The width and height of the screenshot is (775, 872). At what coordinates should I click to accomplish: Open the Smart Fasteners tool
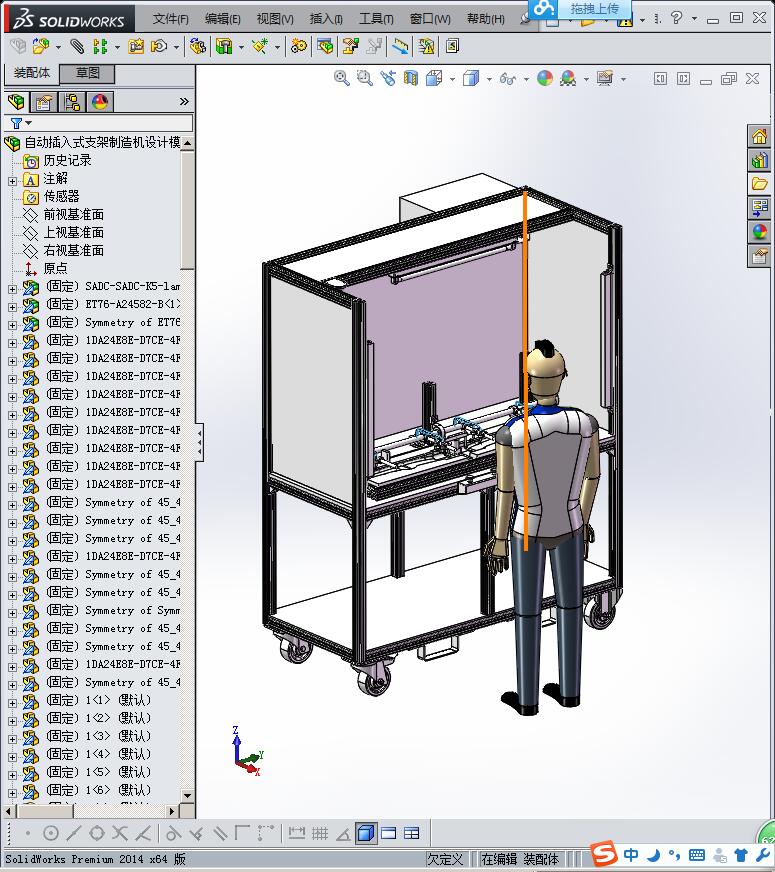pos(136,46)
